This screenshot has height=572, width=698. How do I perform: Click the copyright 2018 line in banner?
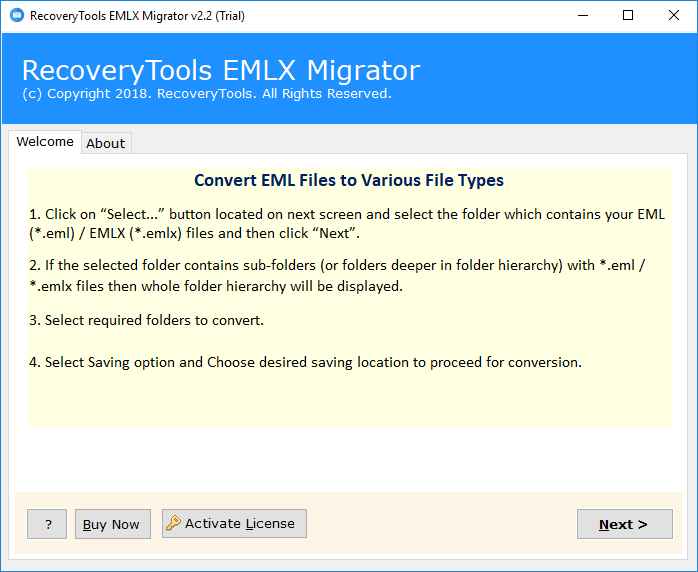(x=207, y=94)
